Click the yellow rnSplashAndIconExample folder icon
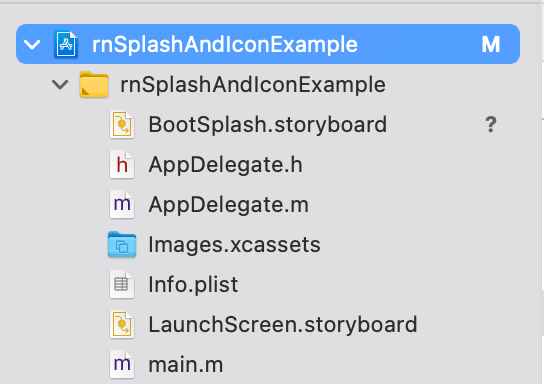This screenshot has height=384, width=544. [94, 84]
